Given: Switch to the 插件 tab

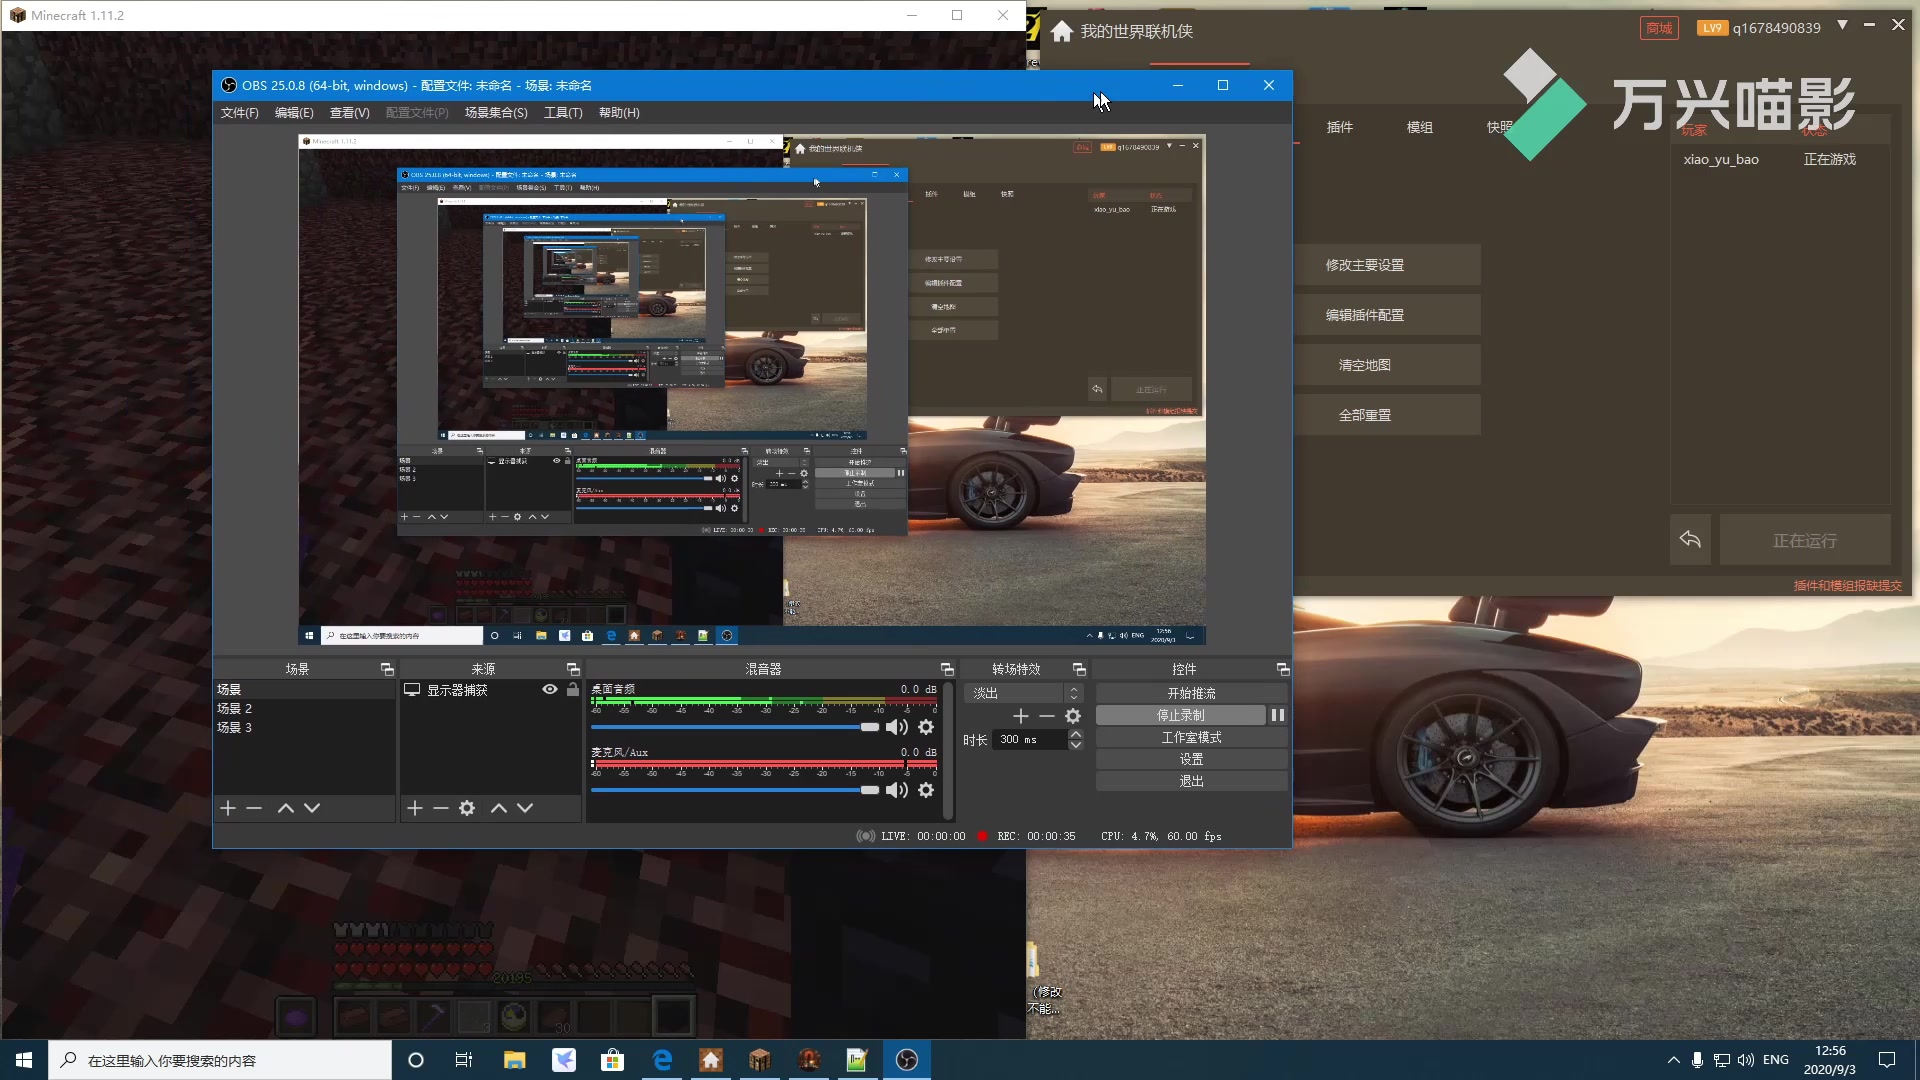Looking at the screenshot, I should 1340,127.
